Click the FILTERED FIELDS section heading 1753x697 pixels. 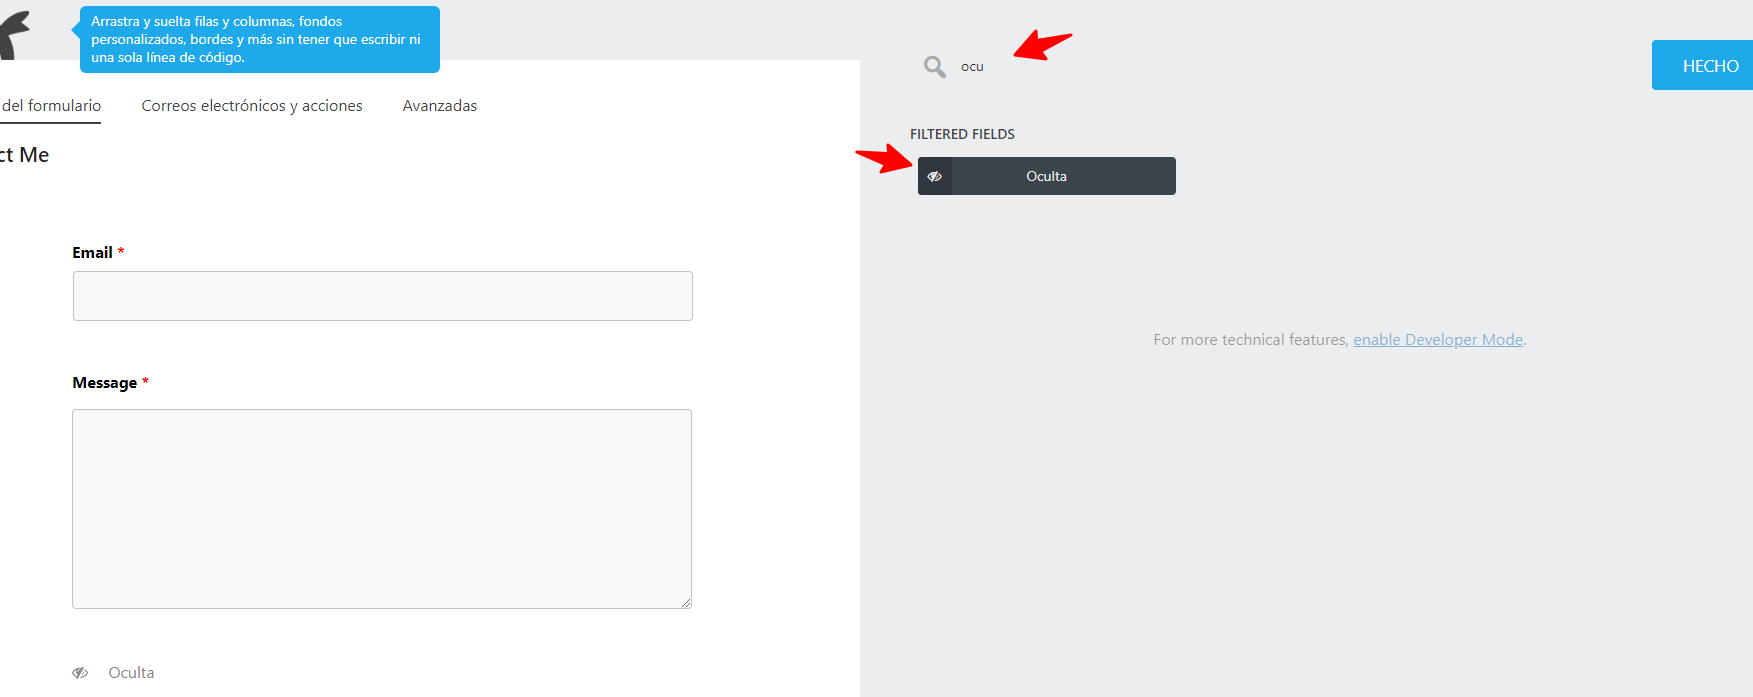(x=962, y=134)
